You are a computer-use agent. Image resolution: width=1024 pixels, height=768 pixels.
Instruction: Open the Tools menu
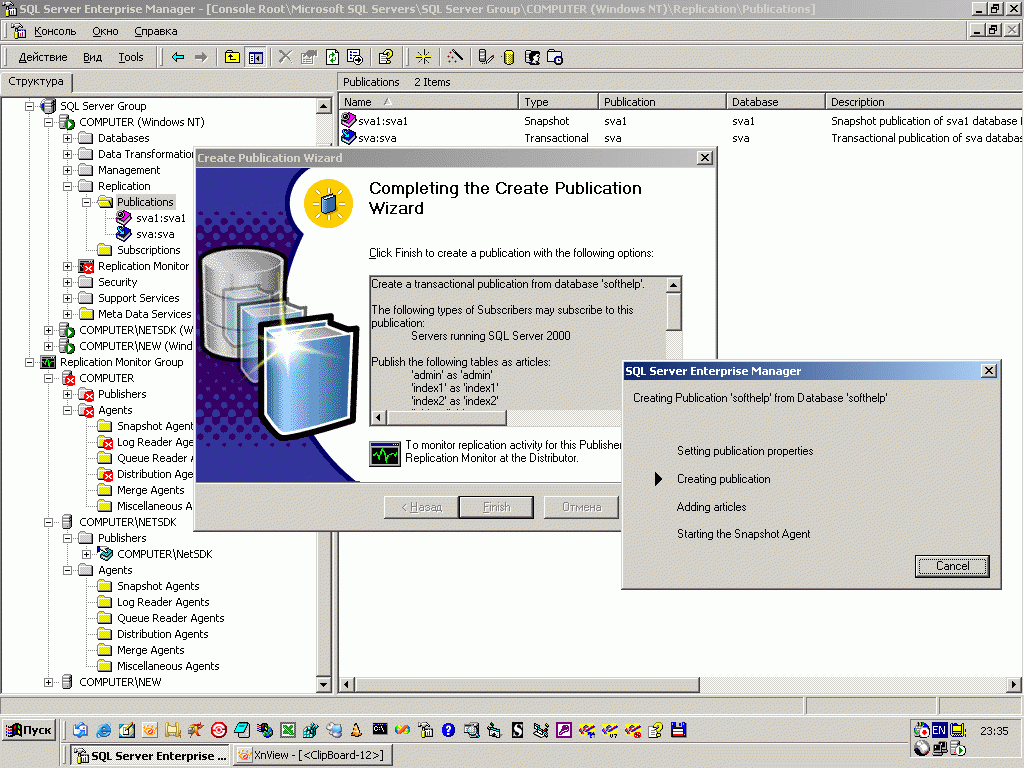coord(131,57)
